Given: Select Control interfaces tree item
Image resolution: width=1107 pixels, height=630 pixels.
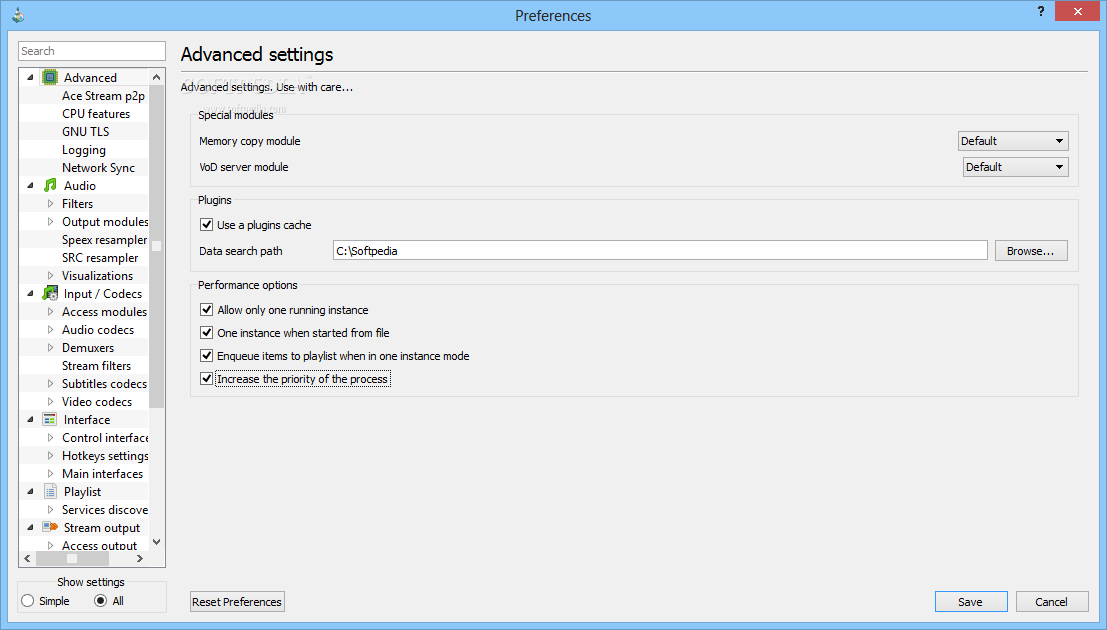Looking at the screenshot, I should pyautogui.click(x=105, y=438).
